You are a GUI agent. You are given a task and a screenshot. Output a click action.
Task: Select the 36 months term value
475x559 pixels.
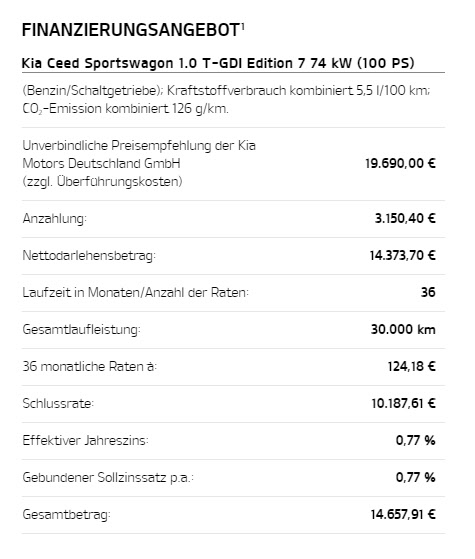coord(428,292)
